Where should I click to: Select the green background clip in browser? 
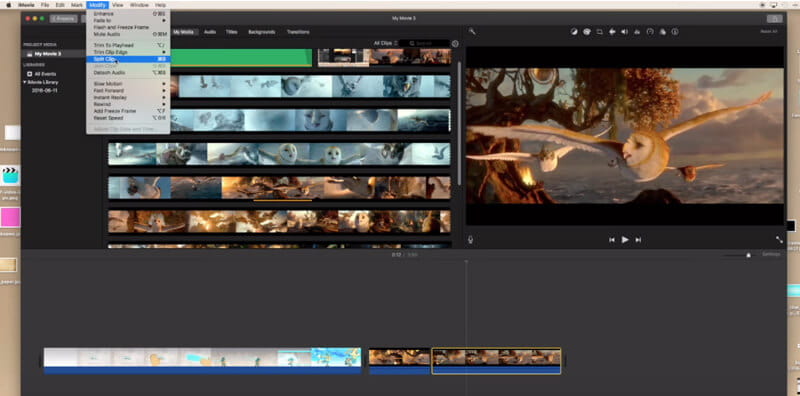point(241,58)
